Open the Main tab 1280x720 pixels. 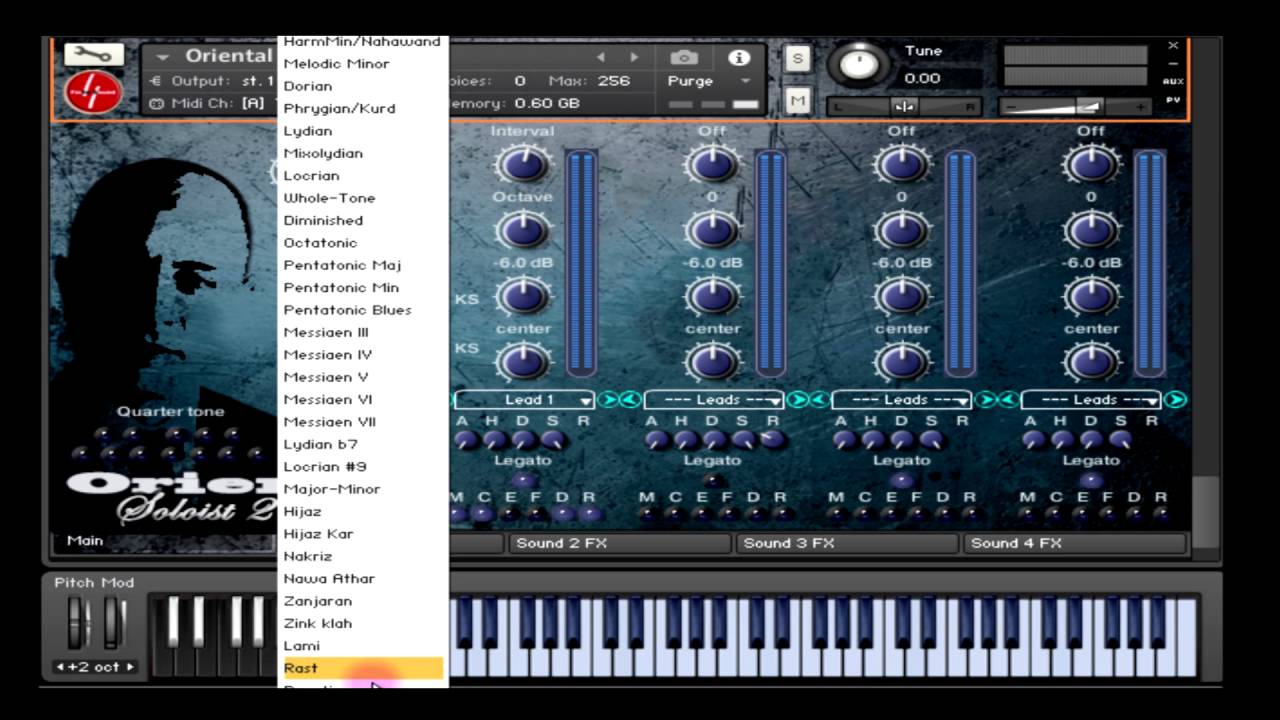(x=85, y=541)
